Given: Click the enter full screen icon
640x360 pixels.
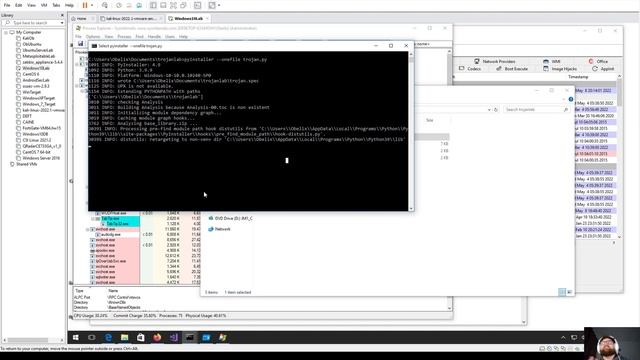Looking at the screenshot, I should 173,5.
